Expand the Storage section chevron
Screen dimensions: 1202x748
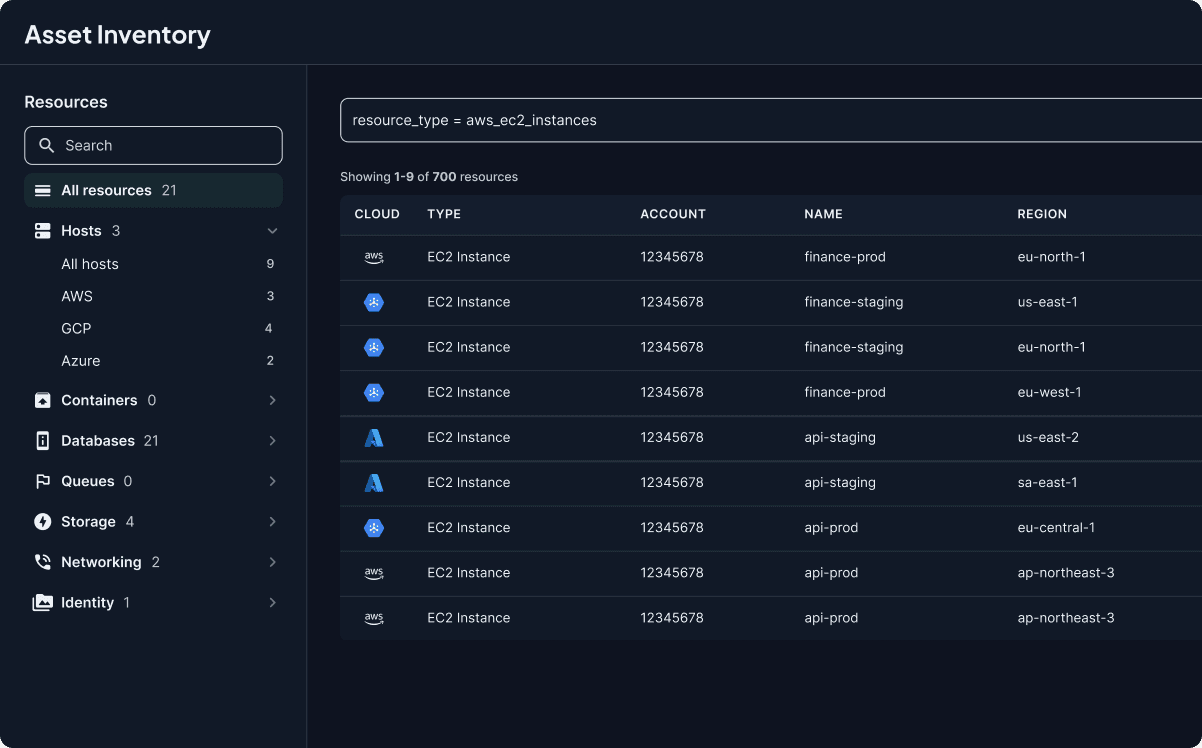272,521
